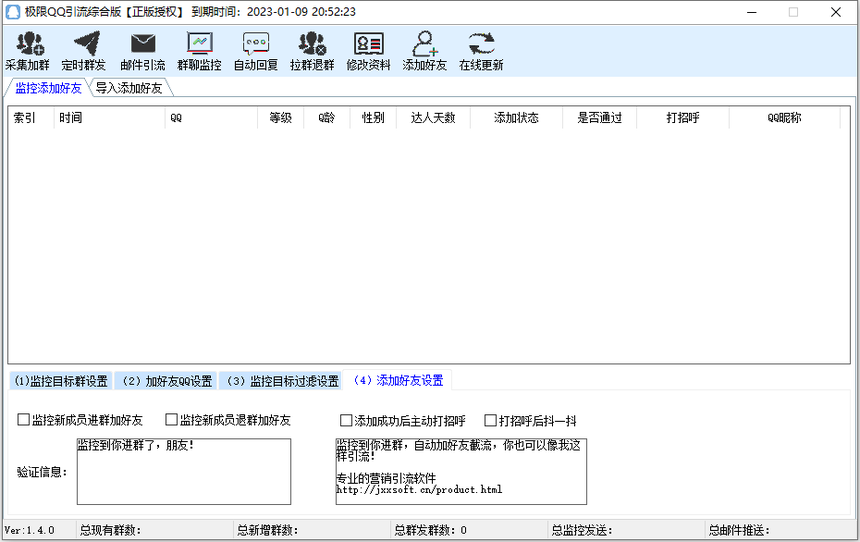The width and height of the screenshot is (860, 542).
Task: Sort by the 时间 column header
Action: pyautogui.click(x=109, y=117)
